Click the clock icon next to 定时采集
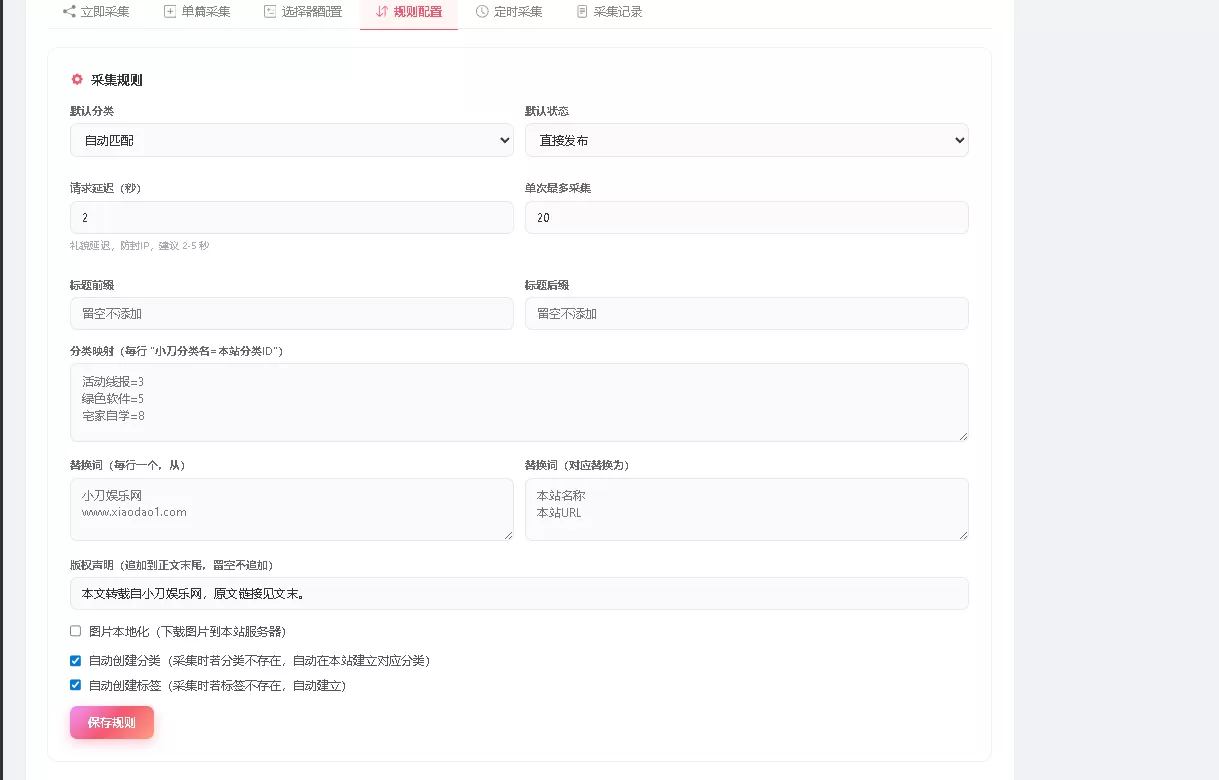This screenshot has height=780, width=1219. [x=481, y=11]
